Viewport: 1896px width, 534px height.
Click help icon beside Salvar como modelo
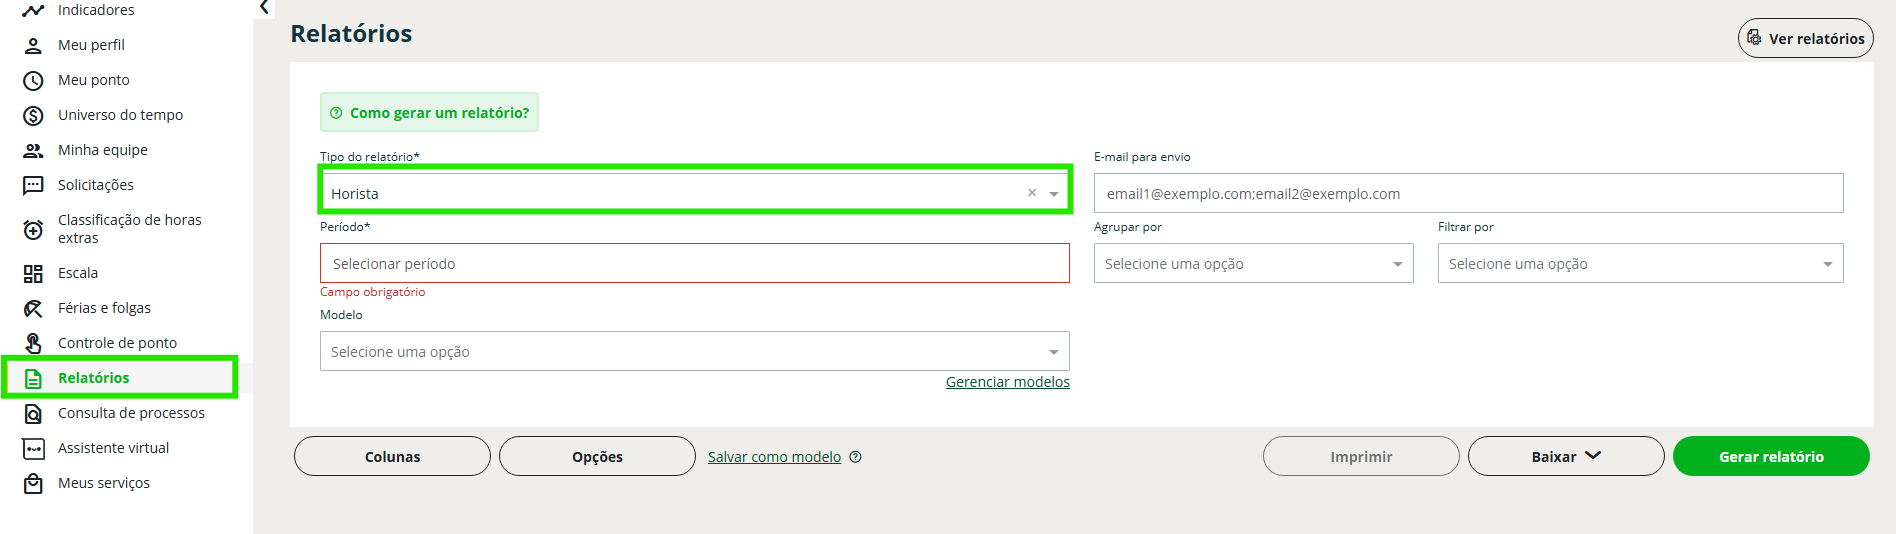tap(855, 457)
